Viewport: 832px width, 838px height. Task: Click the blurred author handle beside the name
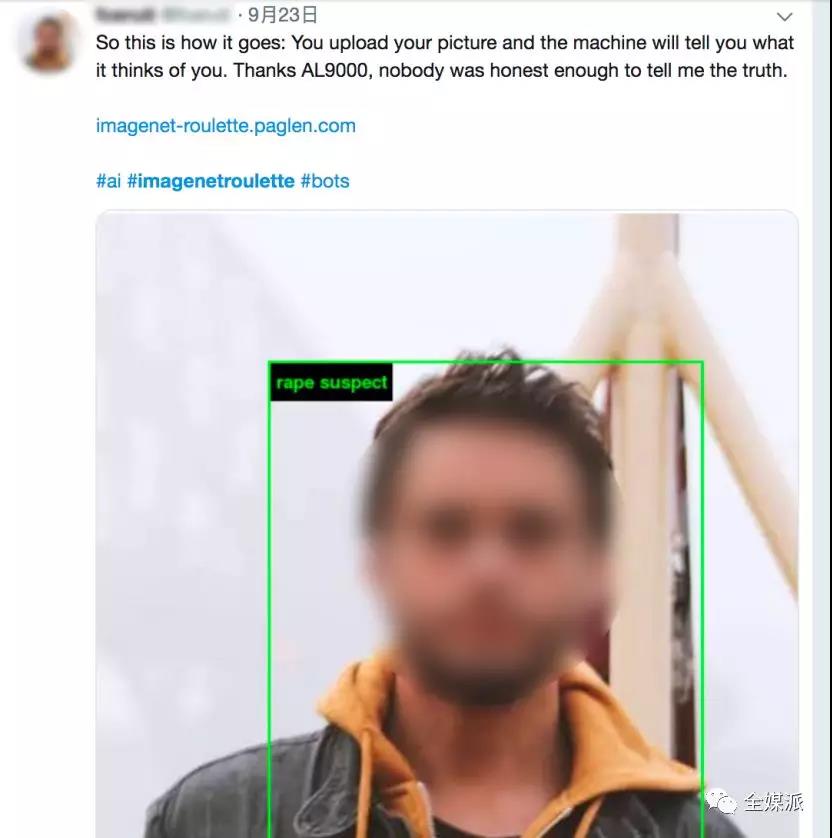pyautogui.click(x=196, y=14)
